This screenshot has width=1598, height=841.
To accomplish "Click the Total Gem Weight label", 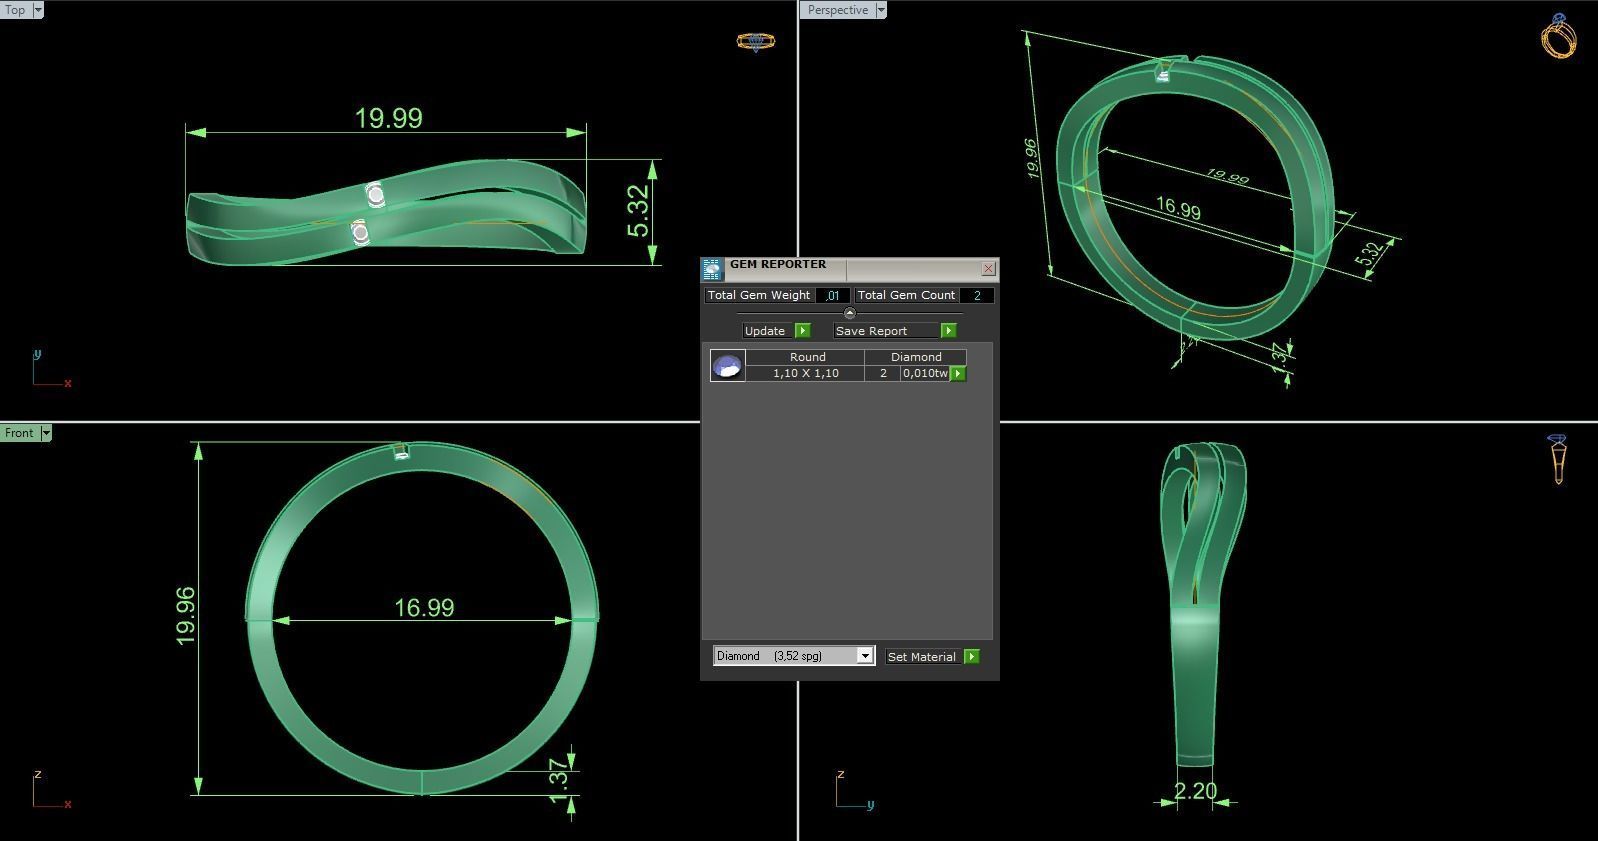I will tap(759, 295).
